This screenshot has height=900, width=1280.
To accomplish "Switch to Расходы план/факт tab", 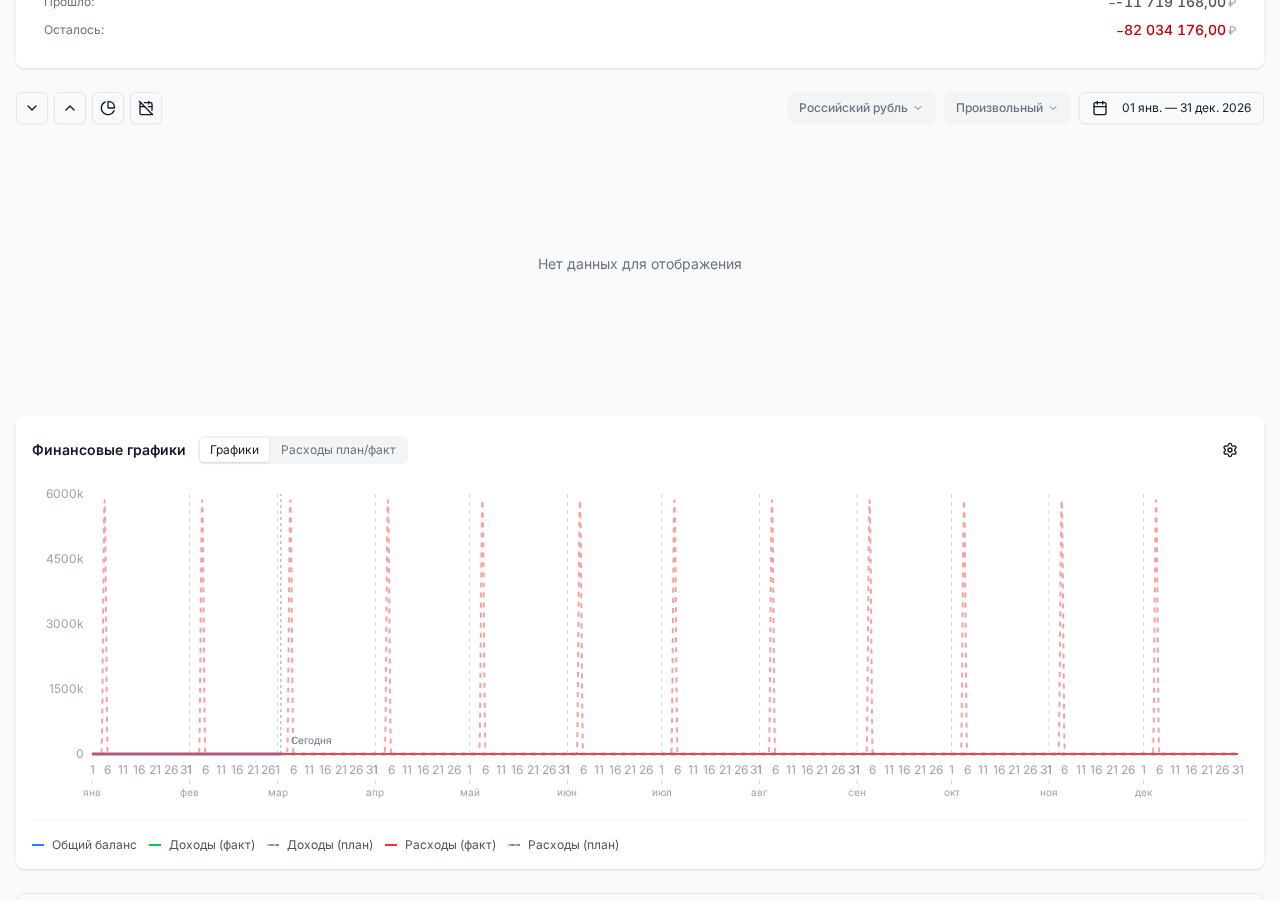I will point(338,450).
